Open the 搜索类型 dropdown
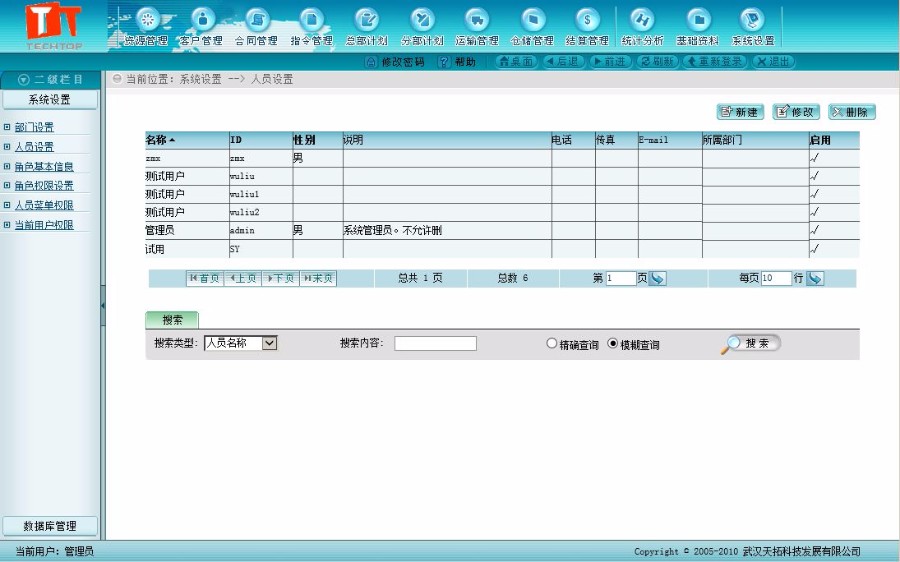 (240, 343)
